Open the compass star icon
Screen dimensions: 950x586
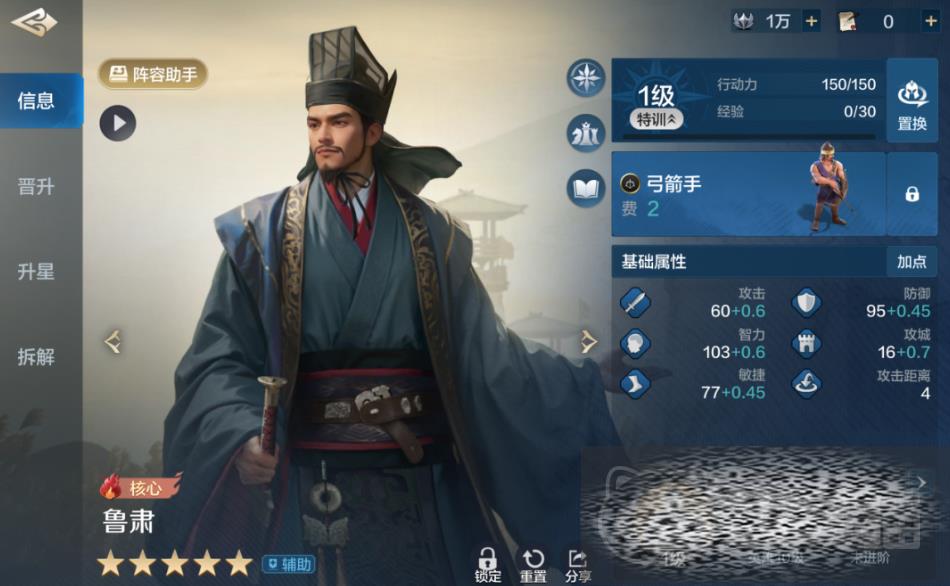(x=585, y=78)
